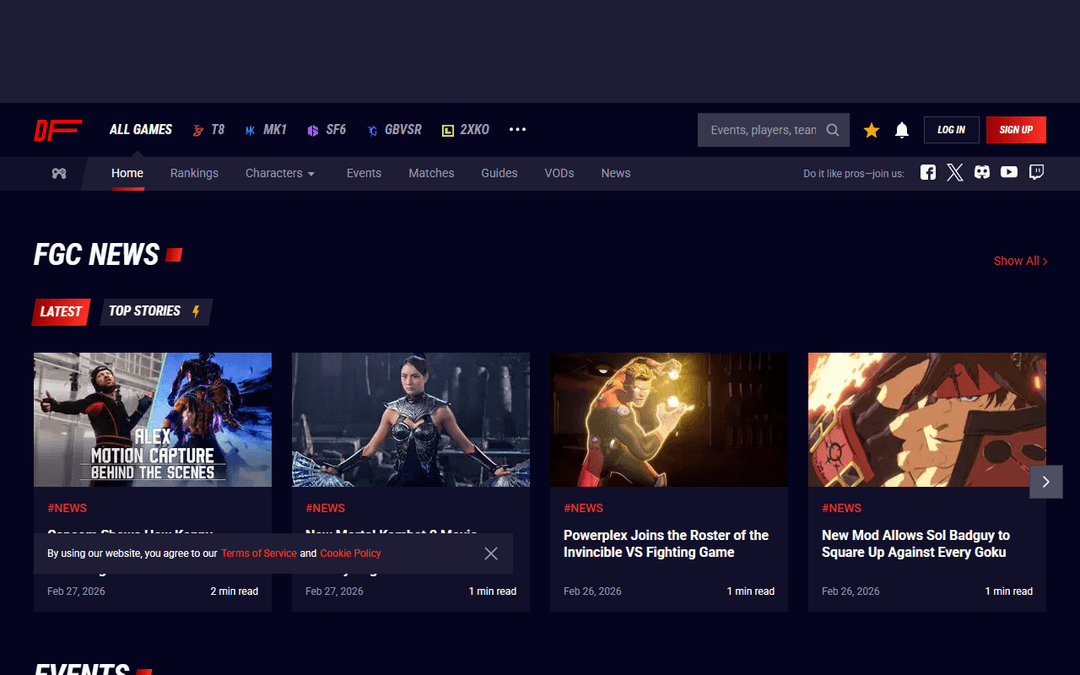The width and height of the screenshot is (1080, 675).
Task: Open the YouTube channel icon
Action: [1009, 172]
